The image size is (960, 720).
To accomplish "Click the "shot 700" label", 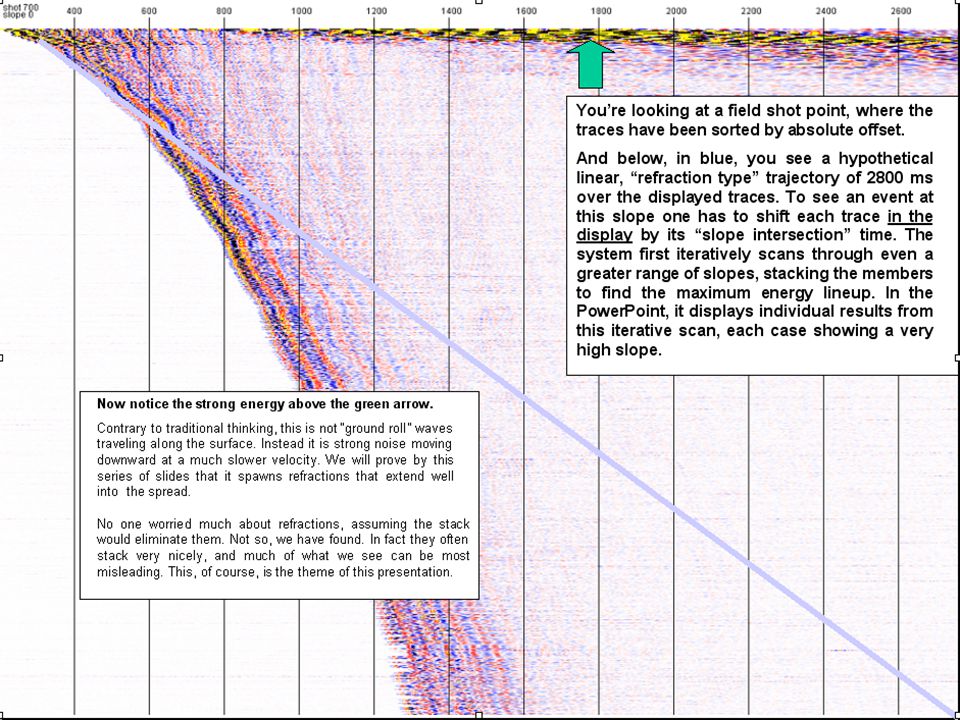I will tap(20, 7).
